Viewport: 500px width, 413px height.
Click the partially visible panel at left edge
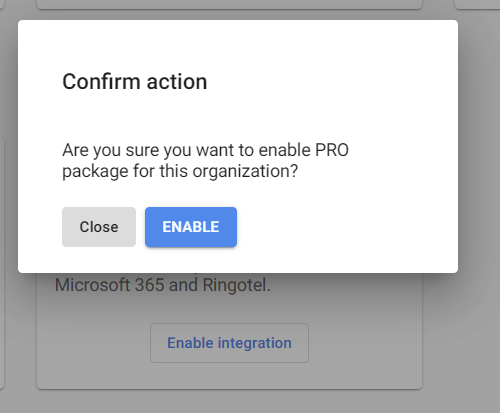point(2,263)
